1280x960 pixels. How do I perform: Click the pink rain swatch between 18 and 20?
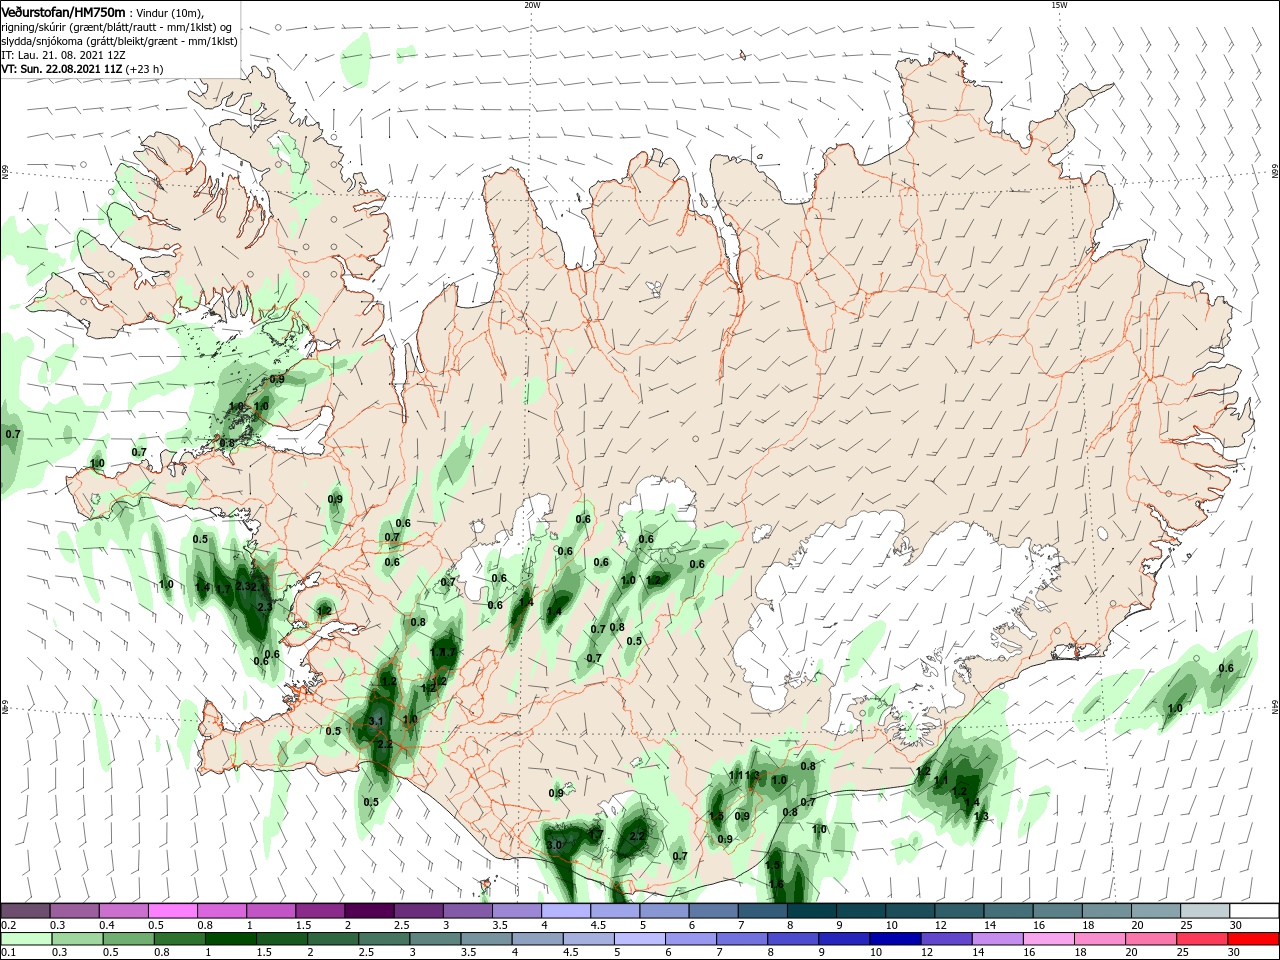point(1101,939)
